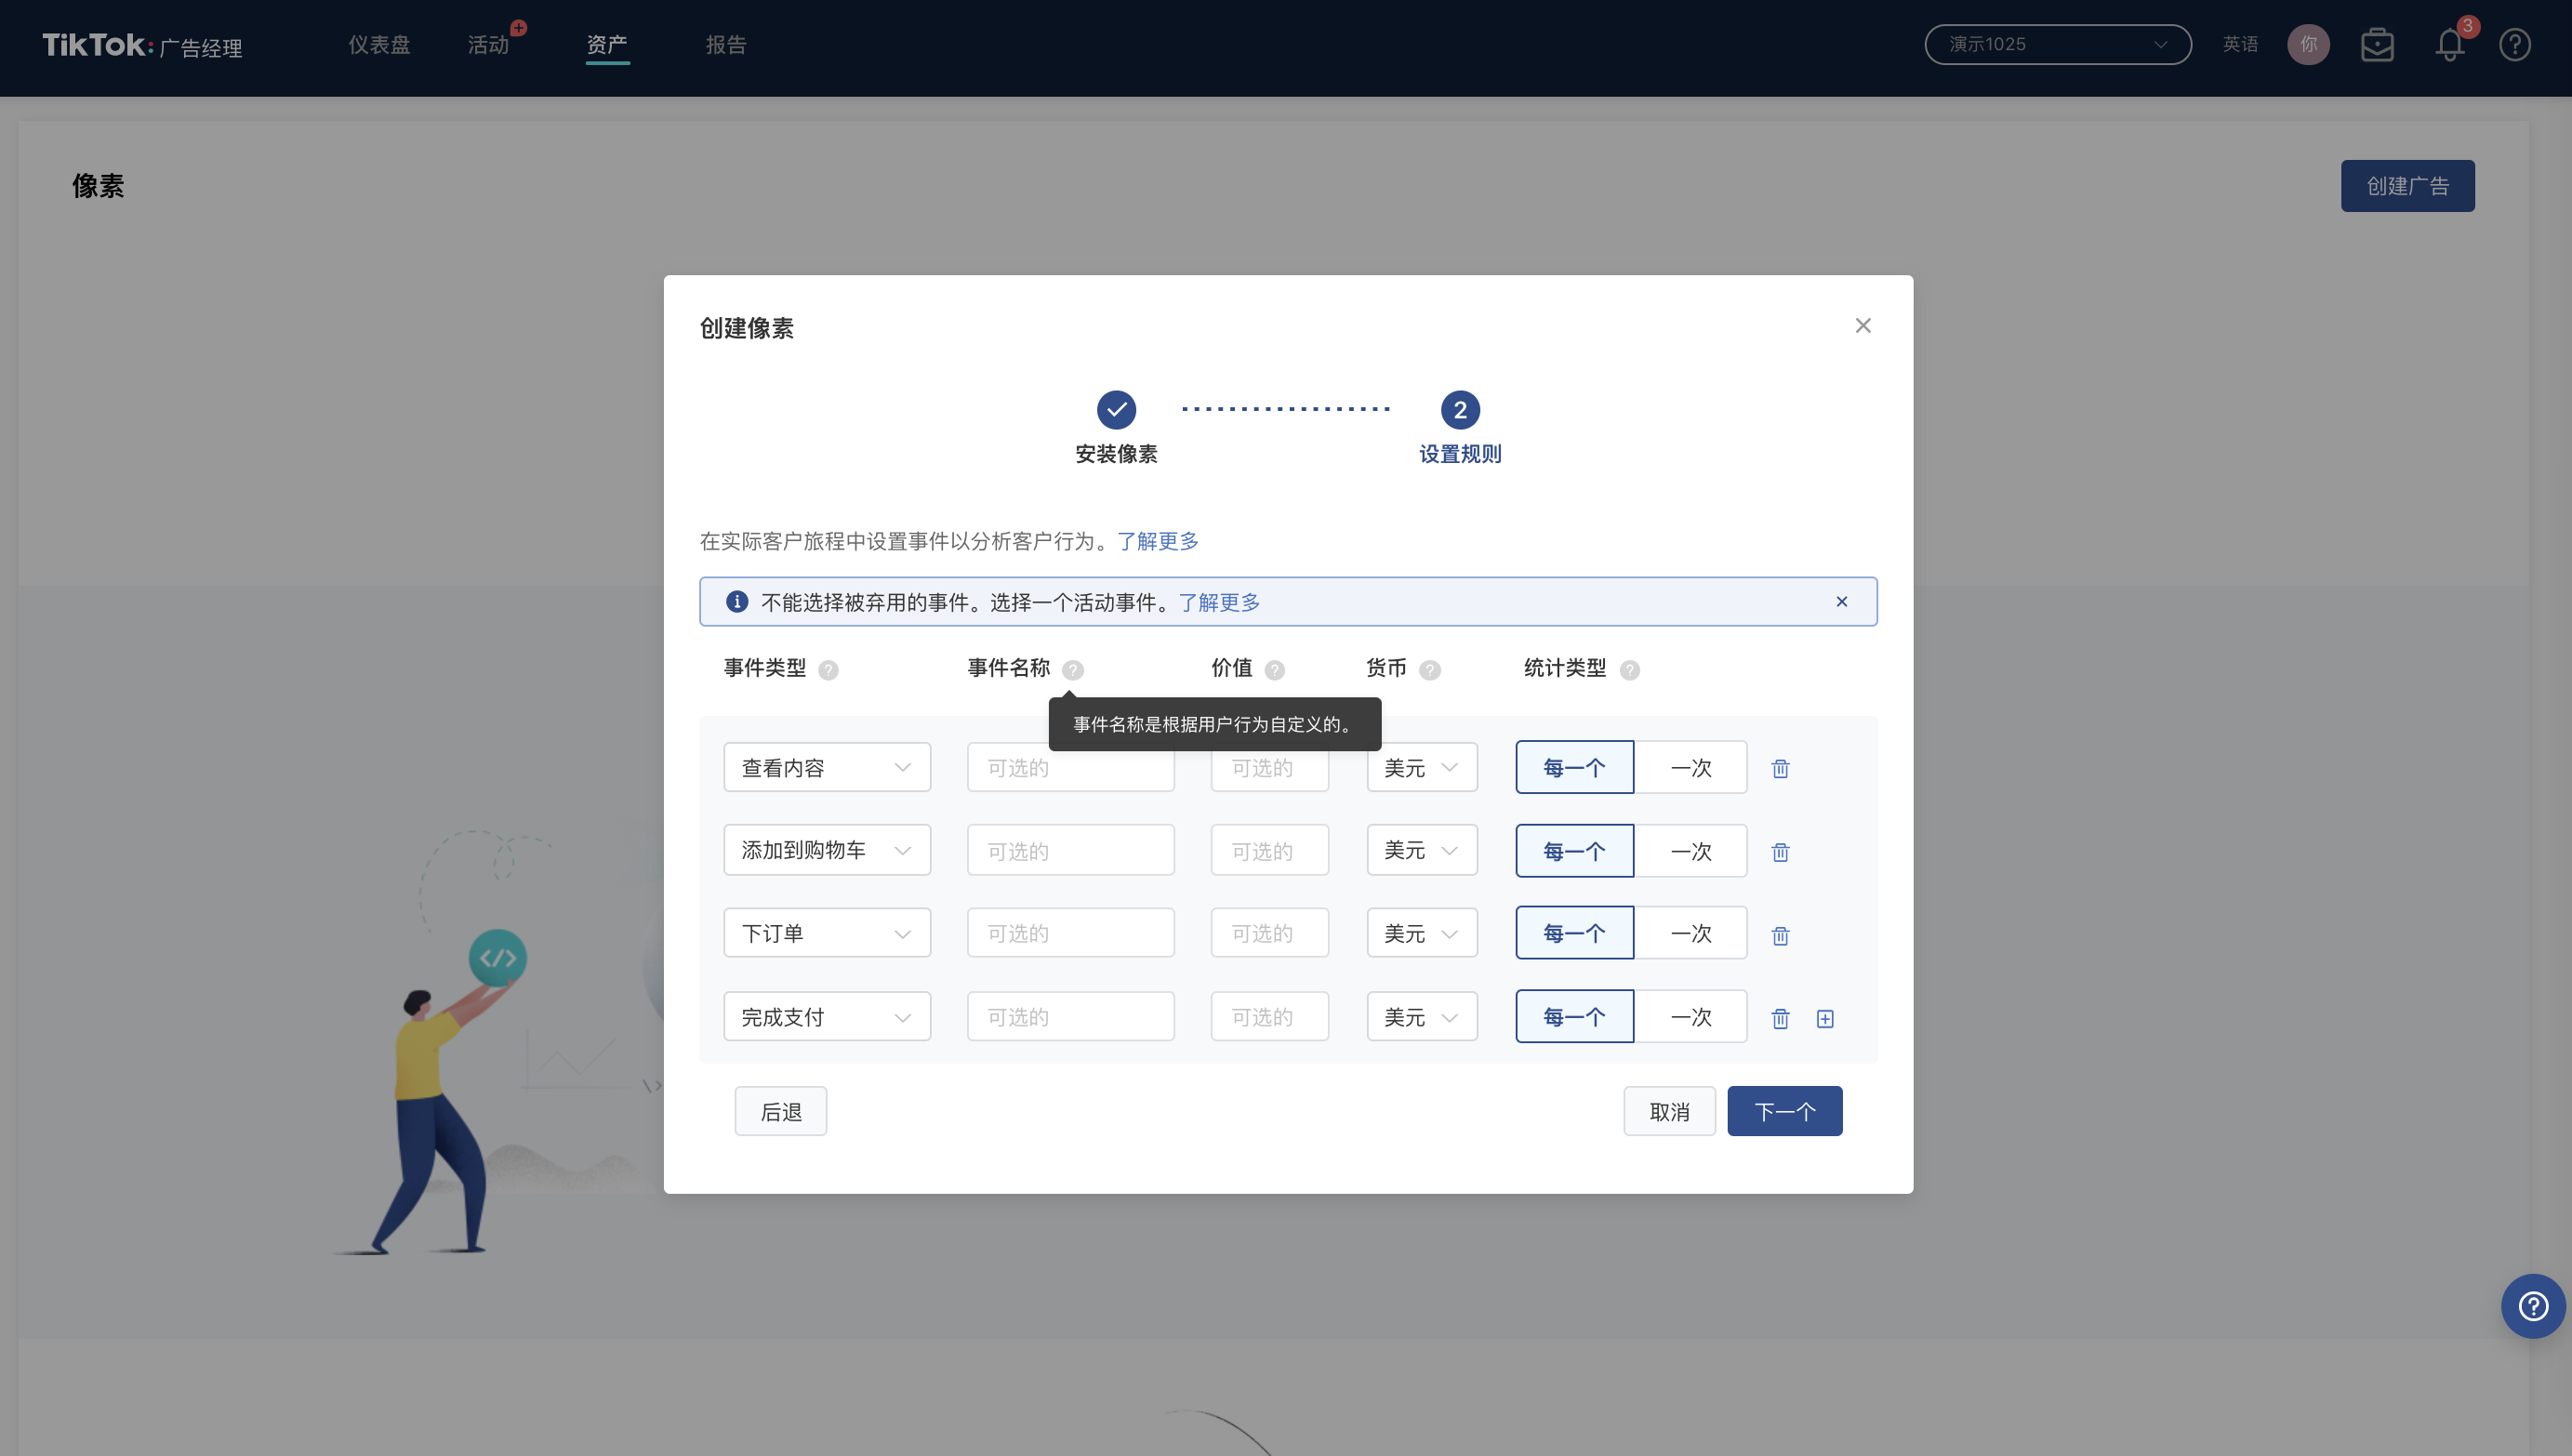
Task: Open the 美元 currency dropdown for 下订单
Action: (x=1421, y=934)
